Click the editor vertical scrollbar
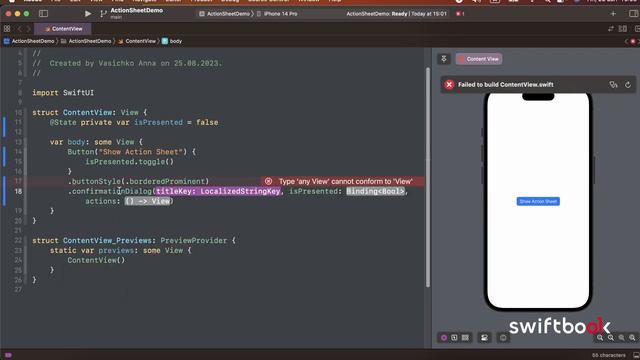The image size is (640, 360). [428, 178]
